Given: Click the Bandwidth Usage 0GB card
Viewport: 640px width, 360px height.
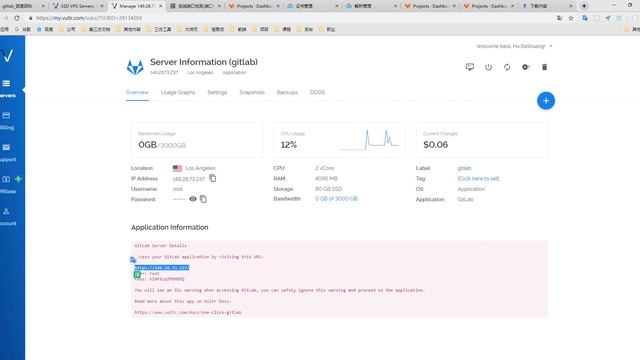Looking at the screenshot, I should [x=197, y=140].
